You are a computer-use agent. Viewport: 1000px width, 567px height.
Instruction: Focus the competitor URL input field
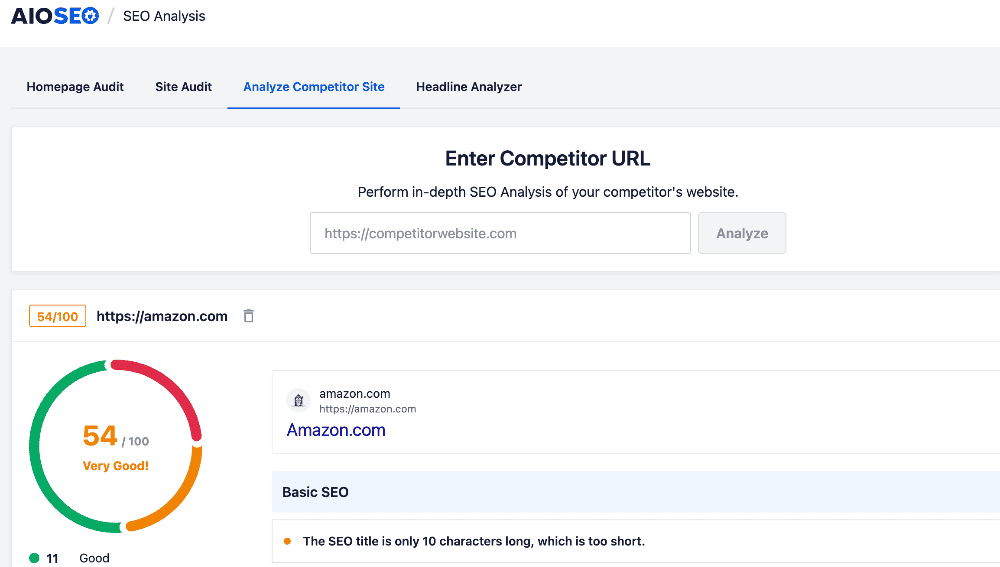[x=500, y=233]
